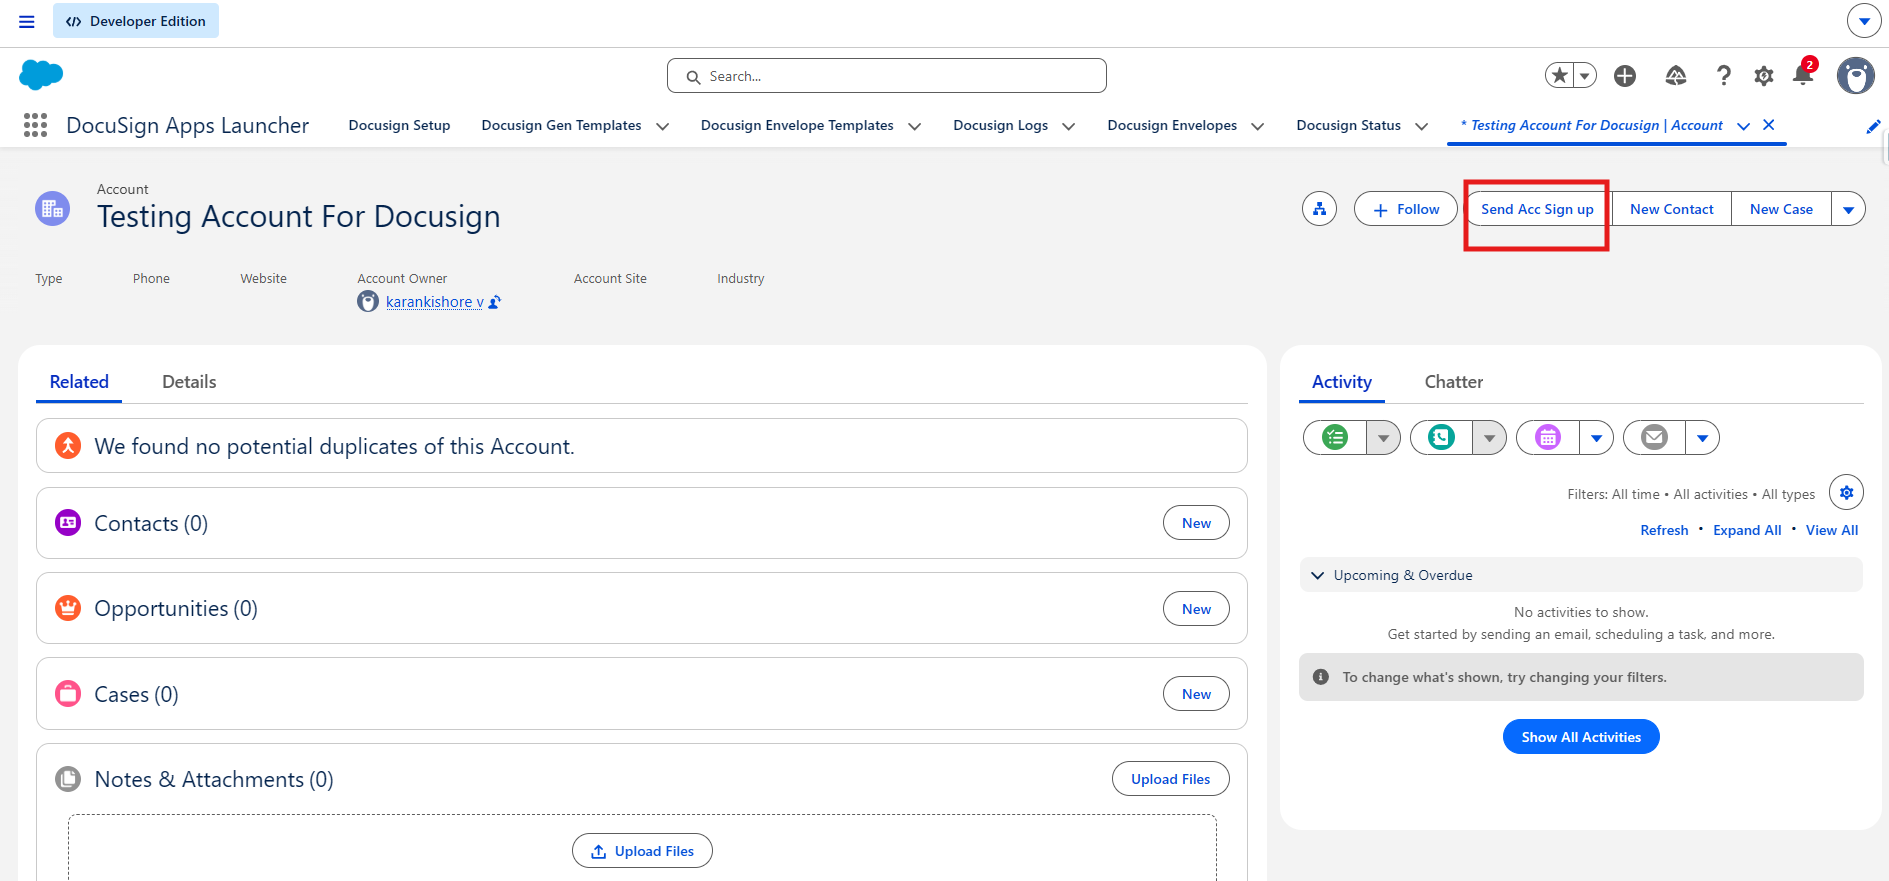This screenshot has height=881, width=1889.
Task: Click New in the Opportunities row
Action: 1196,609
